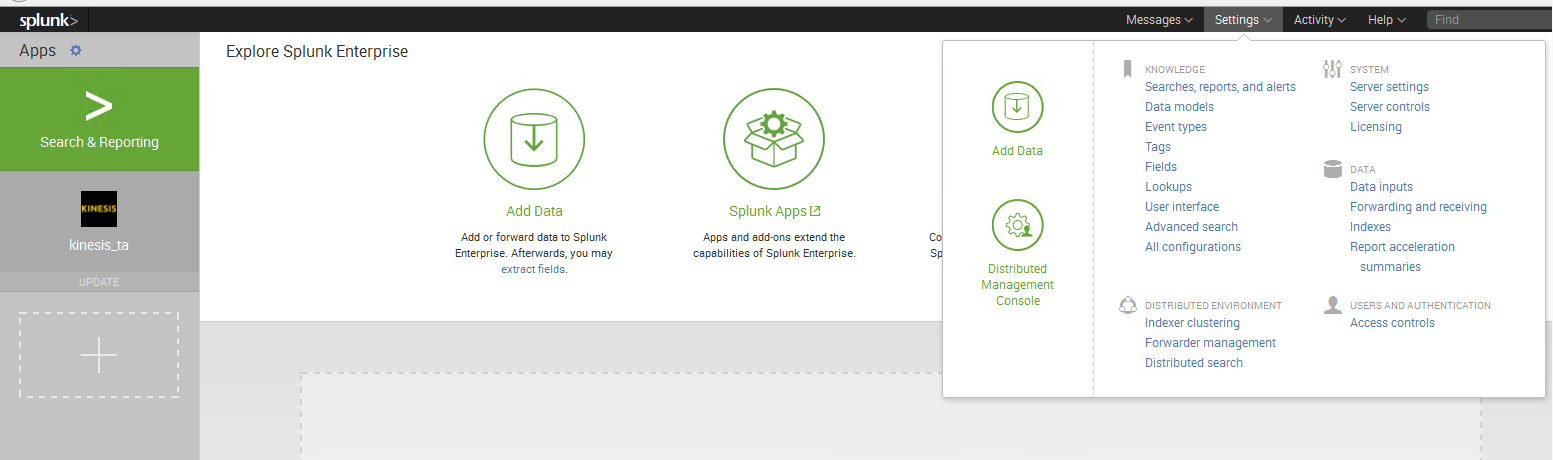The image size is (1553, 460).
Task: Open Data models settings
Action: coord(1179,107)
